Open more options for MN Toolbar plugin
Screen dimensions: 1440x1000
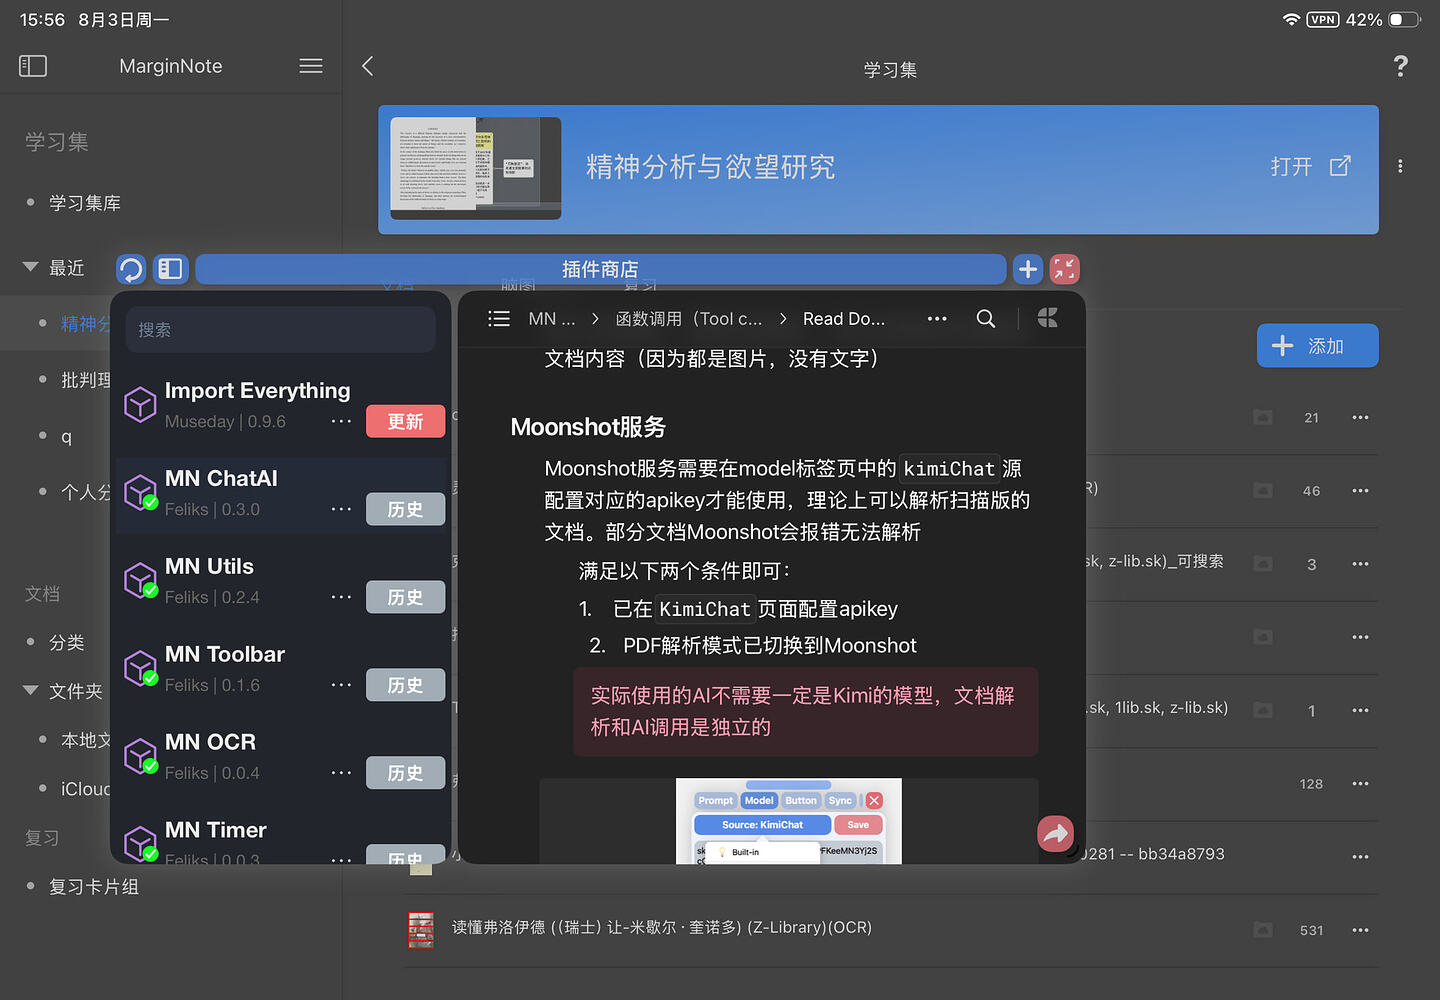[341, 686]
